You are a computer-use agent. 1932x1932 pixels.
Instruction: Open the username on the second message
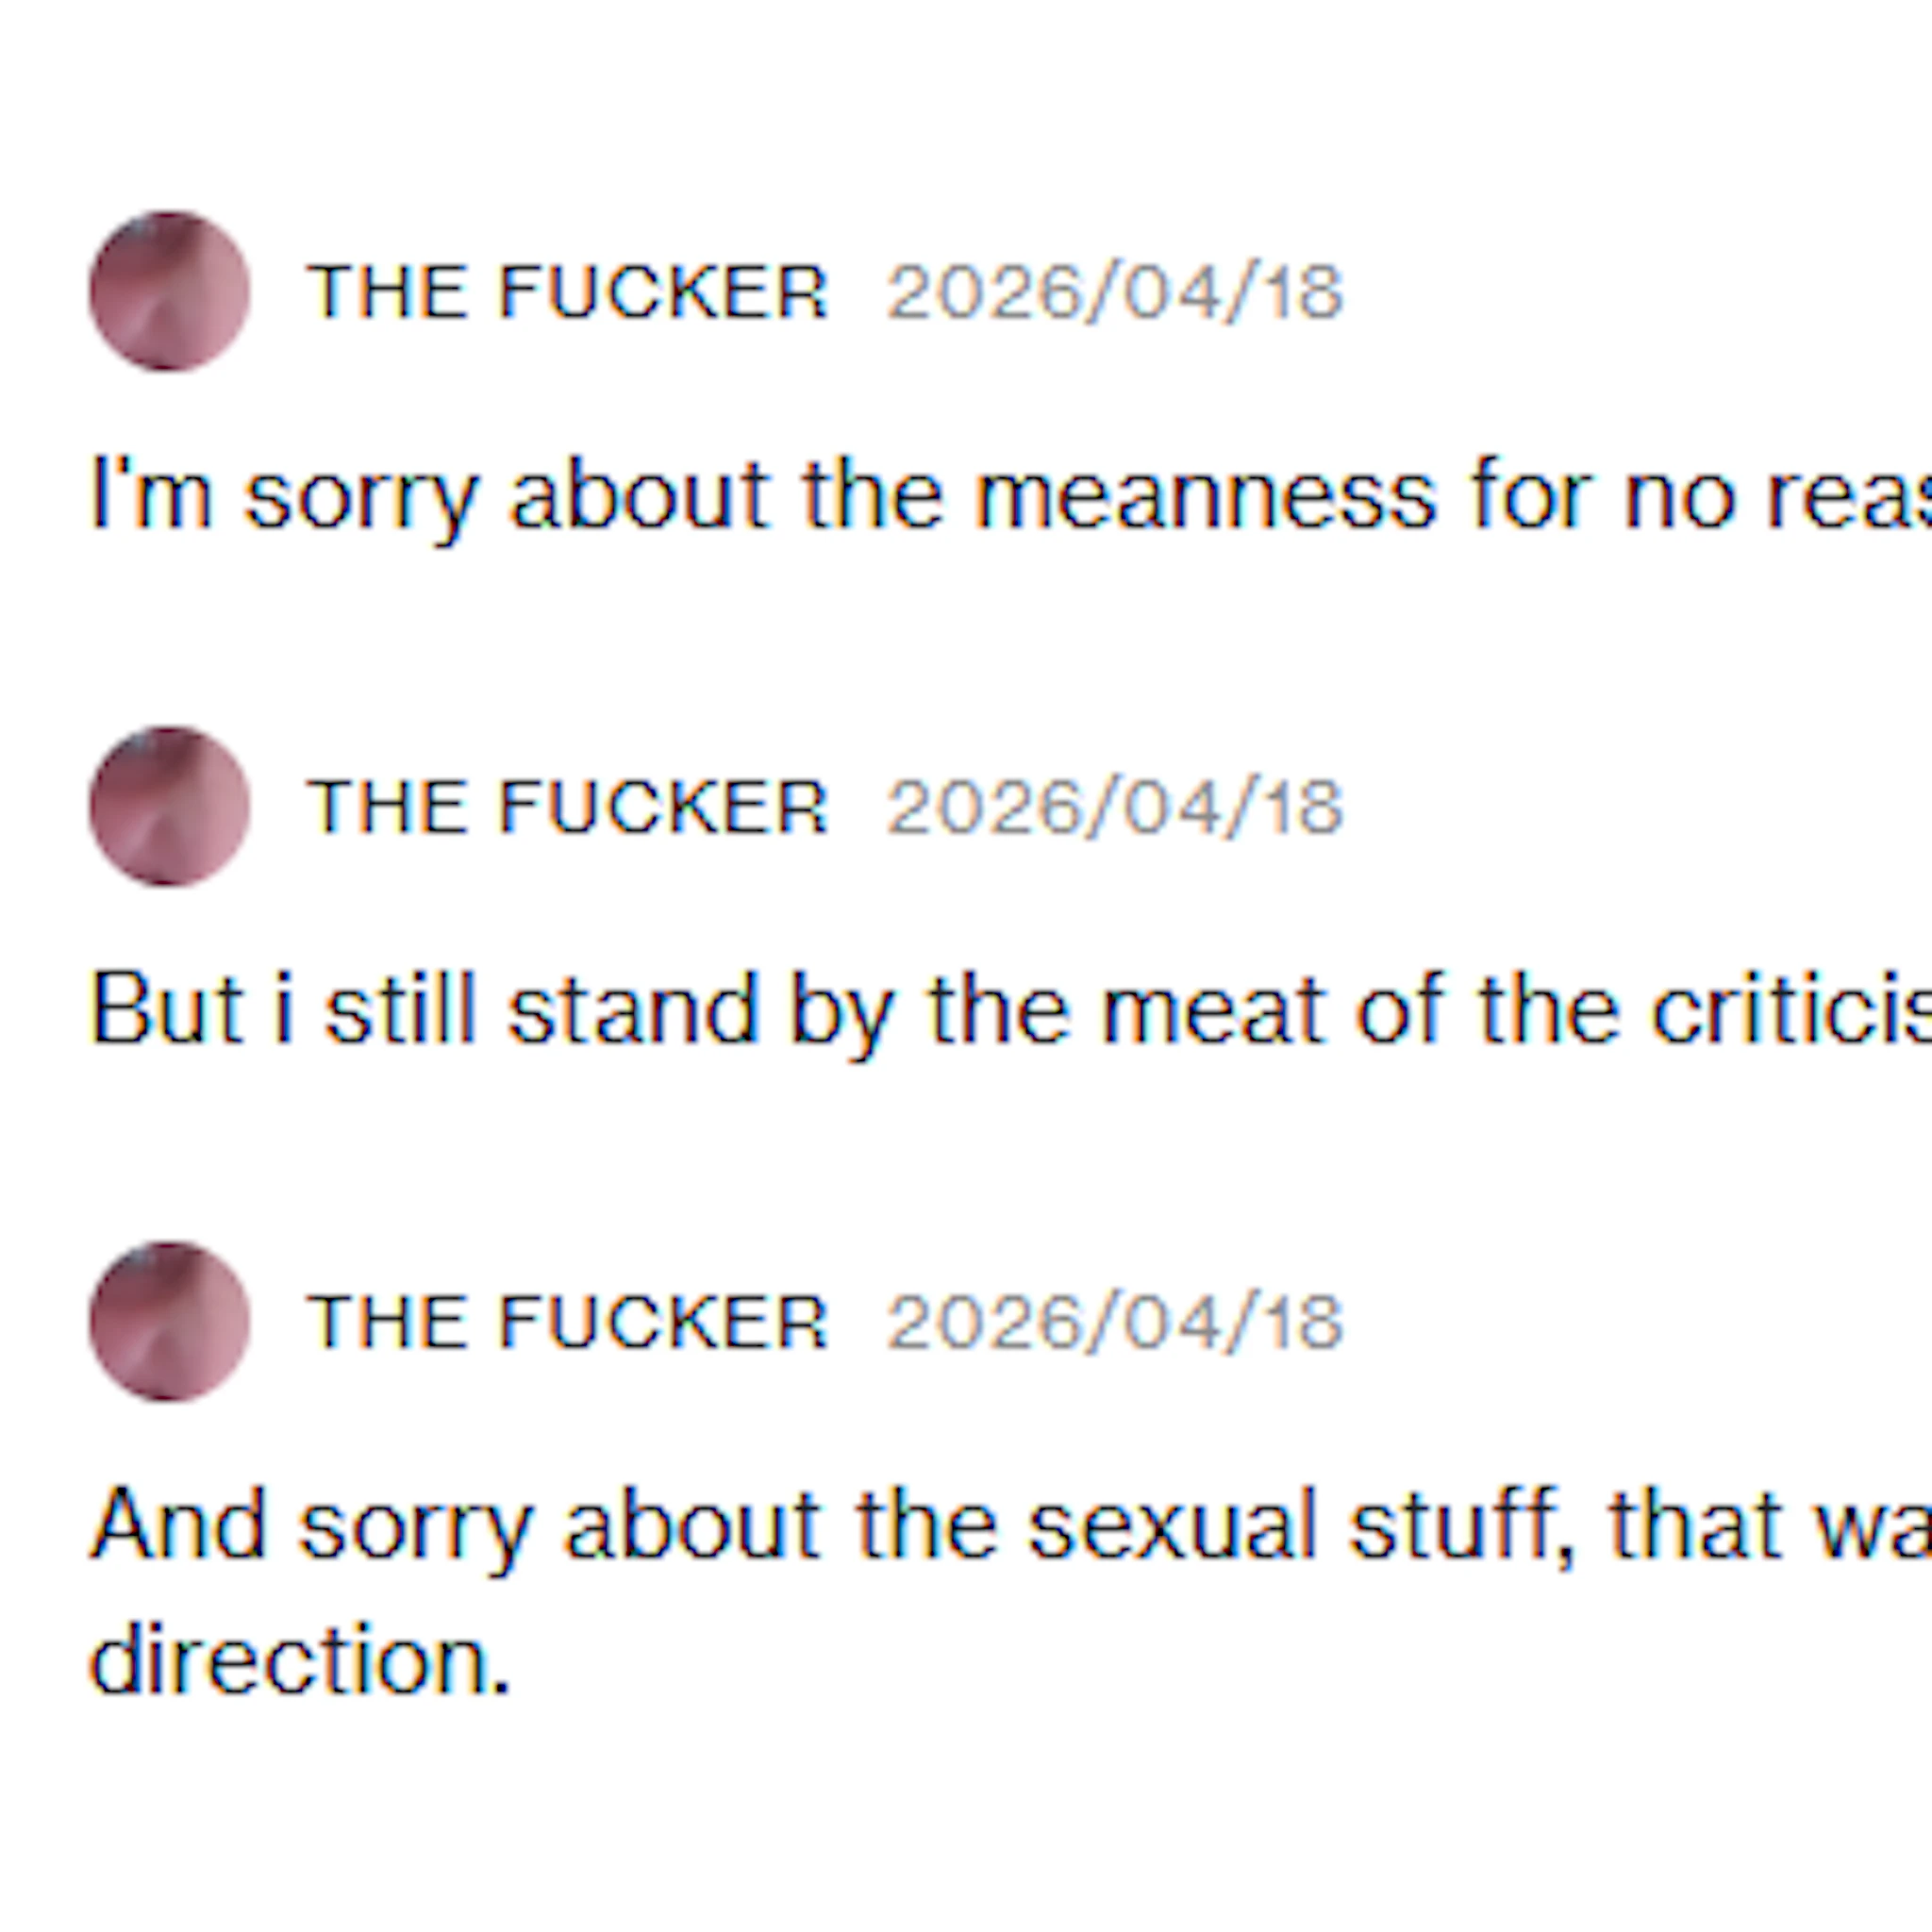pyautogui.click(x=567, y=807)
